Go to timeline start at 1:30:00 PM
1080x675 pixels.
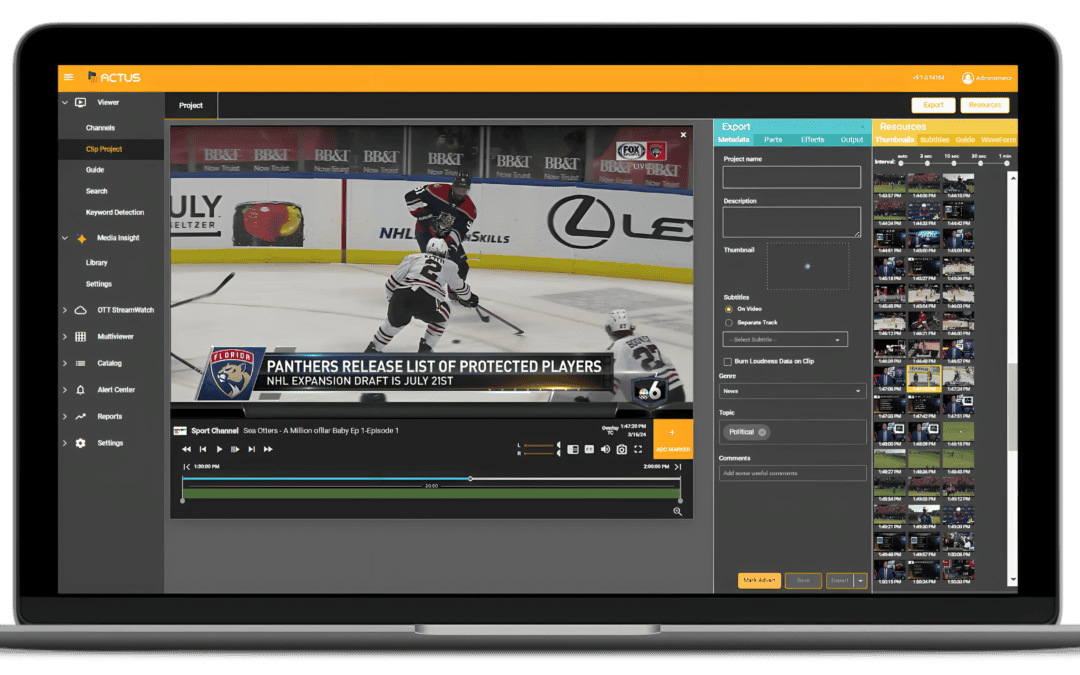pos(187,466)
